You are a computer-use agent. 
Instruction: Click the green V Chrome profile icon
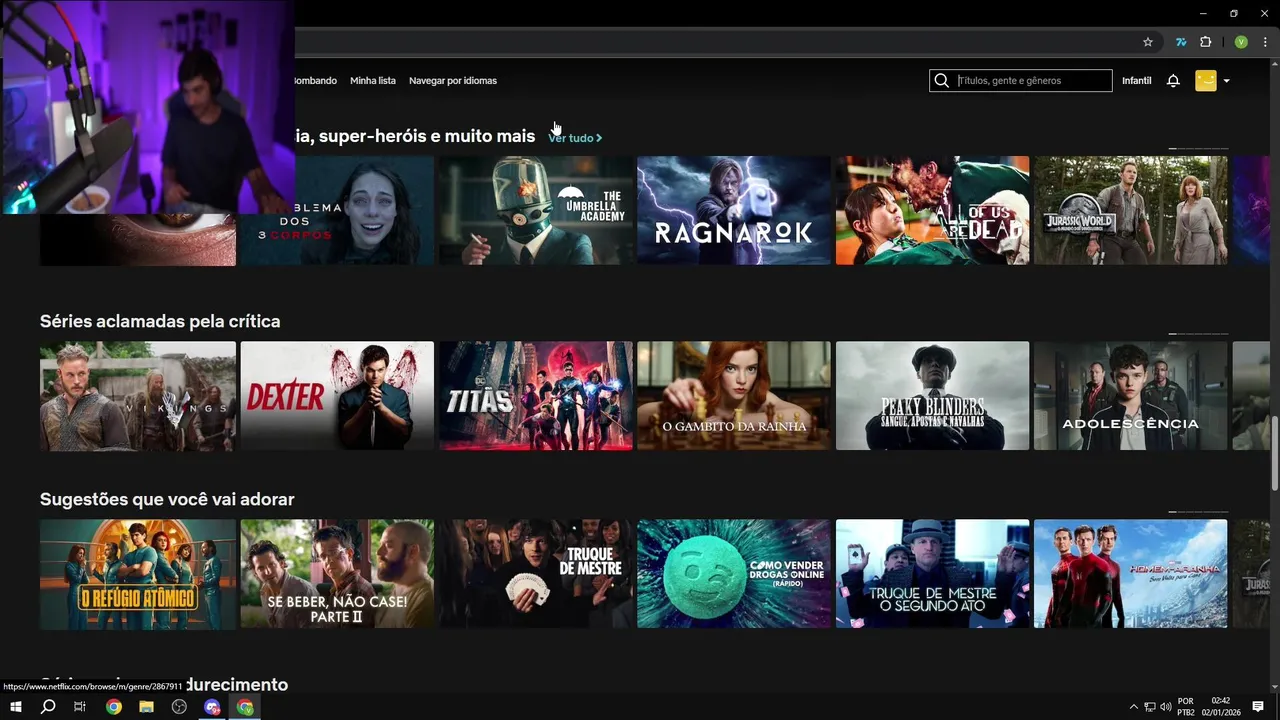1241,42
